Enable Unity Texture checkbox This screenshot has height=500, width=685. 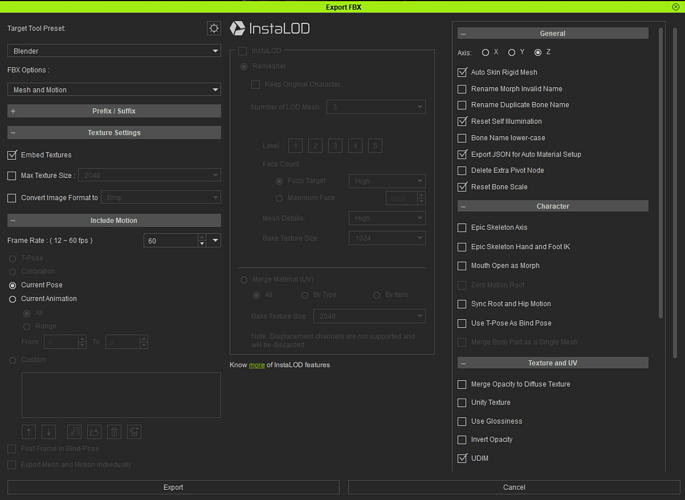[x=462, y=403]
